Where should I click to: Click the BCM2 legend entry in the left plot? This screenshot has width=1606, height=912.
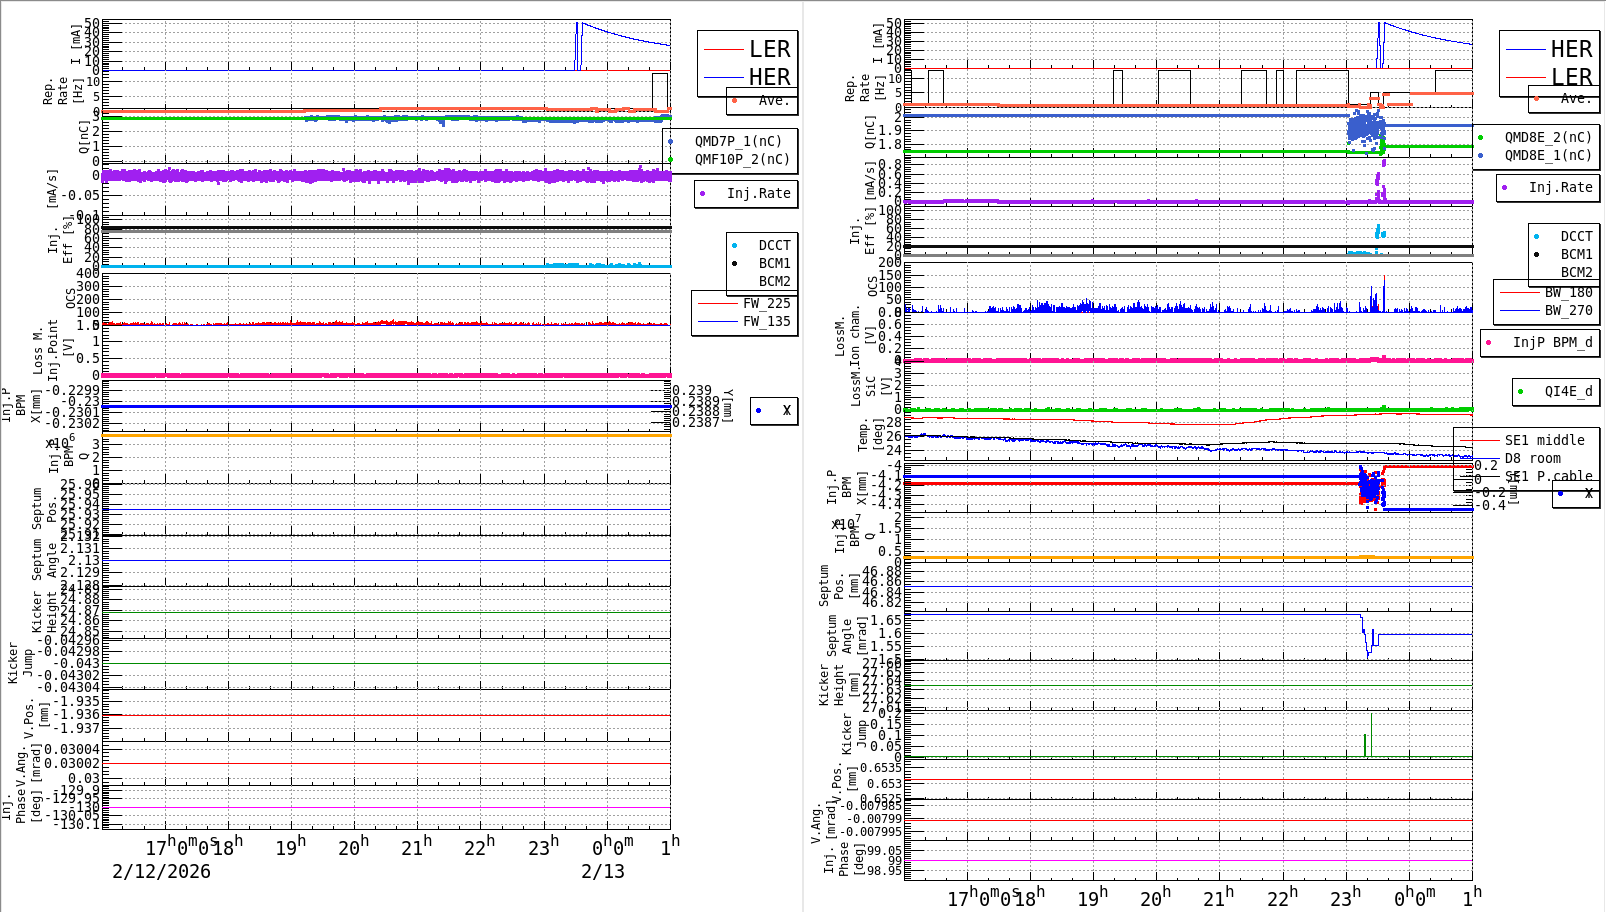tap(774, 281)
